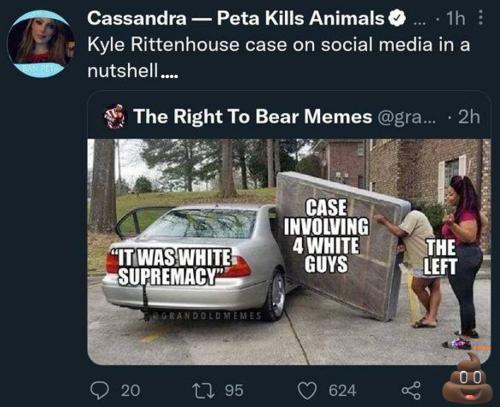Click The Right To Bear Memes avatar
Screen dimensions: 500x407
[115, 116]
